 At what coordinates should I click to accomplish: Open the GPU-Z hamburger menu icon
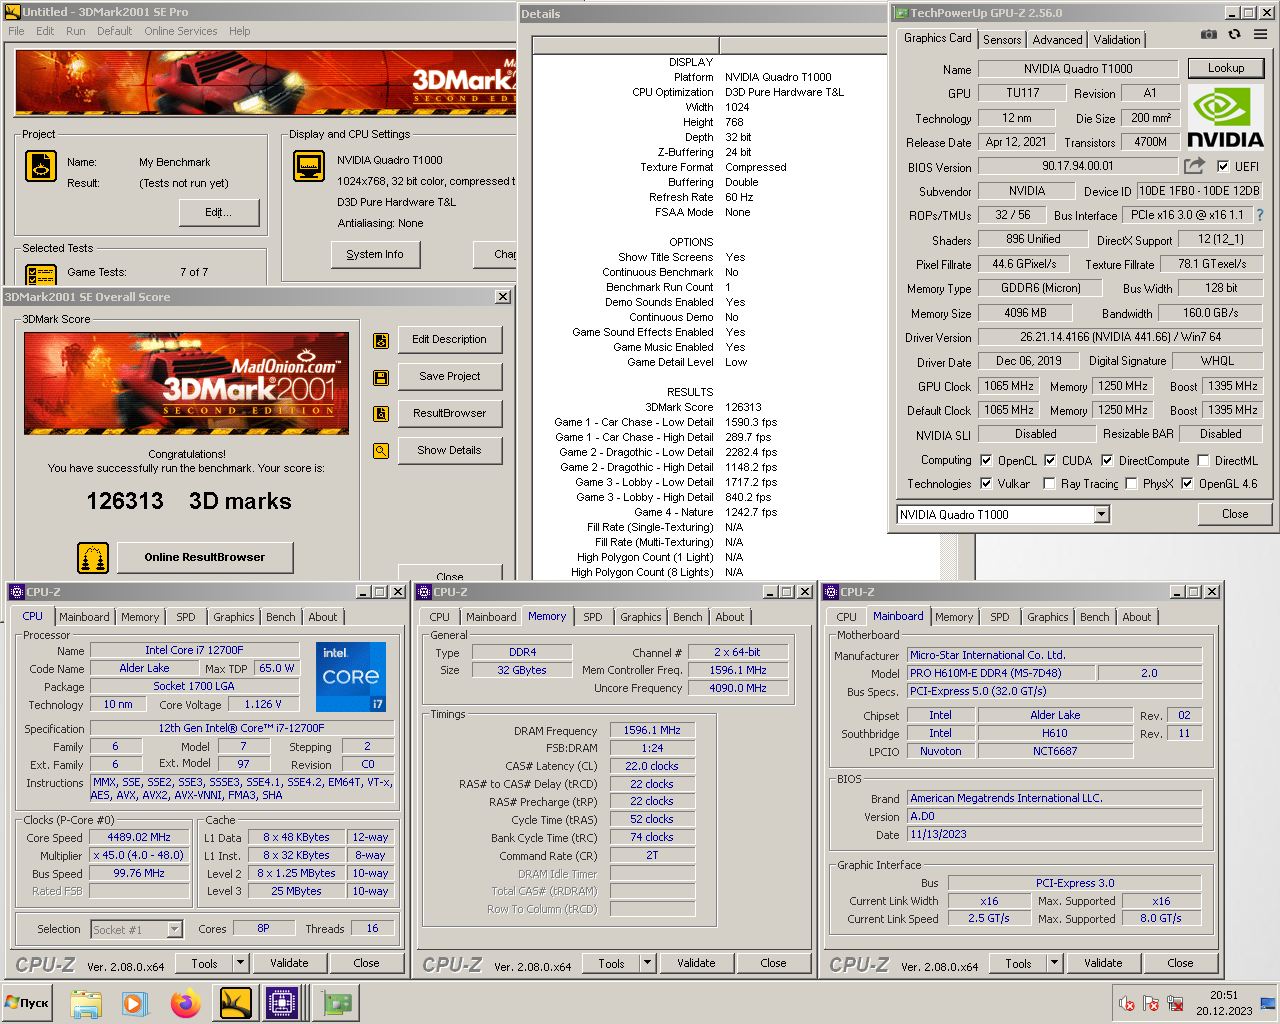tap(1261, 34)
